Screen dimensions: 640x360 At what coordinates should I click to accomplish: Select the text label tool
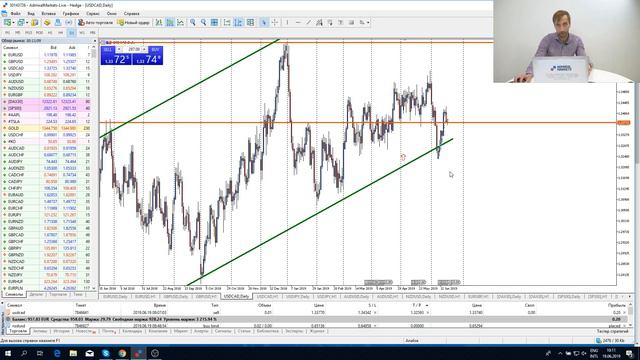click(340, 22)
